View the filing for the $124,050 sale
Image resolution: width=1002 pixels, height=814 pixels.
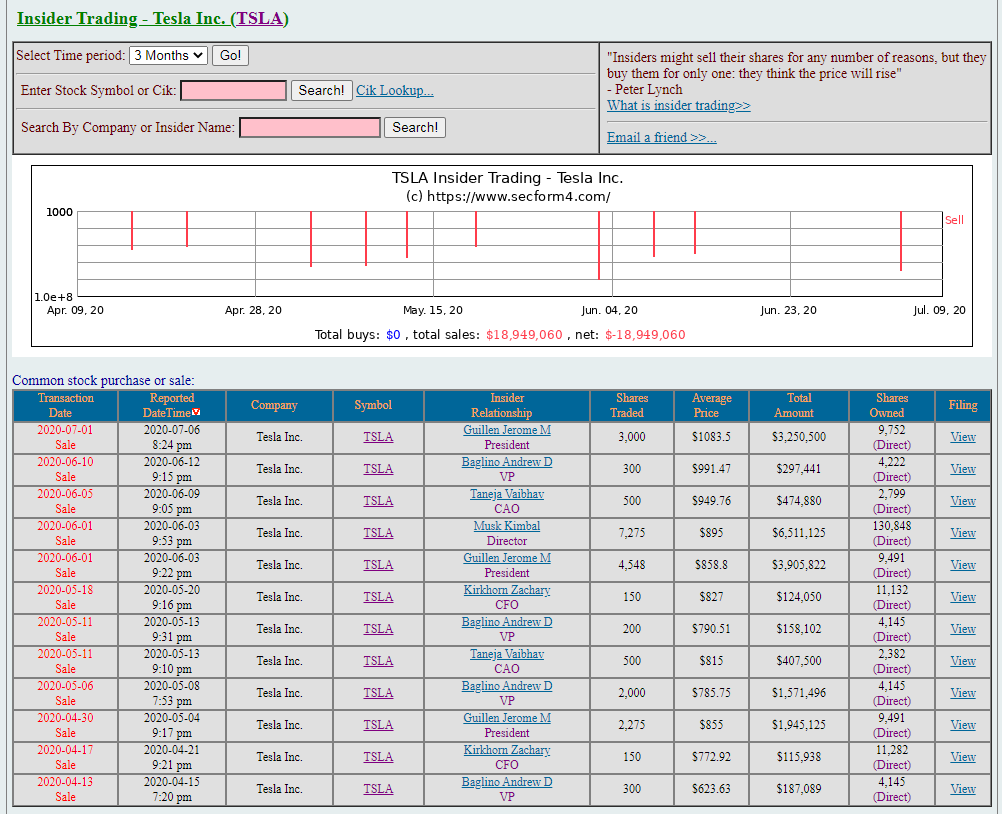point(962,597)
